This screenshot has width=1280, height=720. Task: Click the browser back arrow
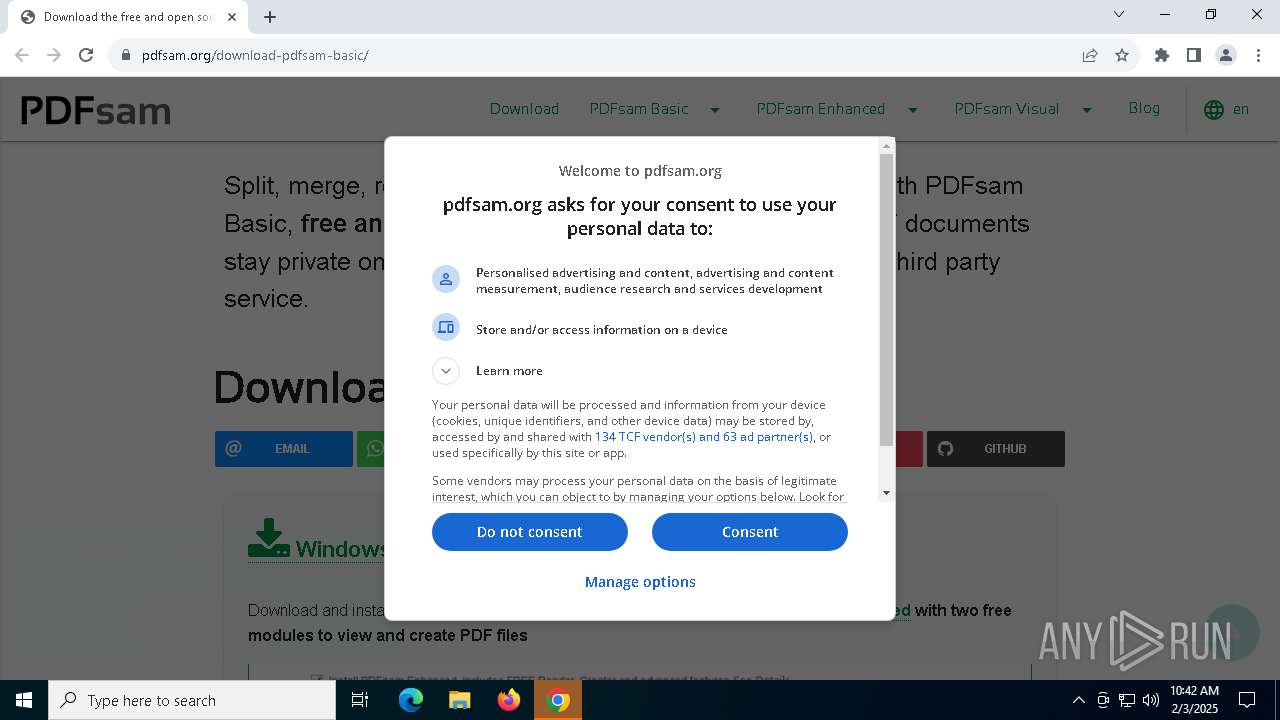[x=22, y=55]
